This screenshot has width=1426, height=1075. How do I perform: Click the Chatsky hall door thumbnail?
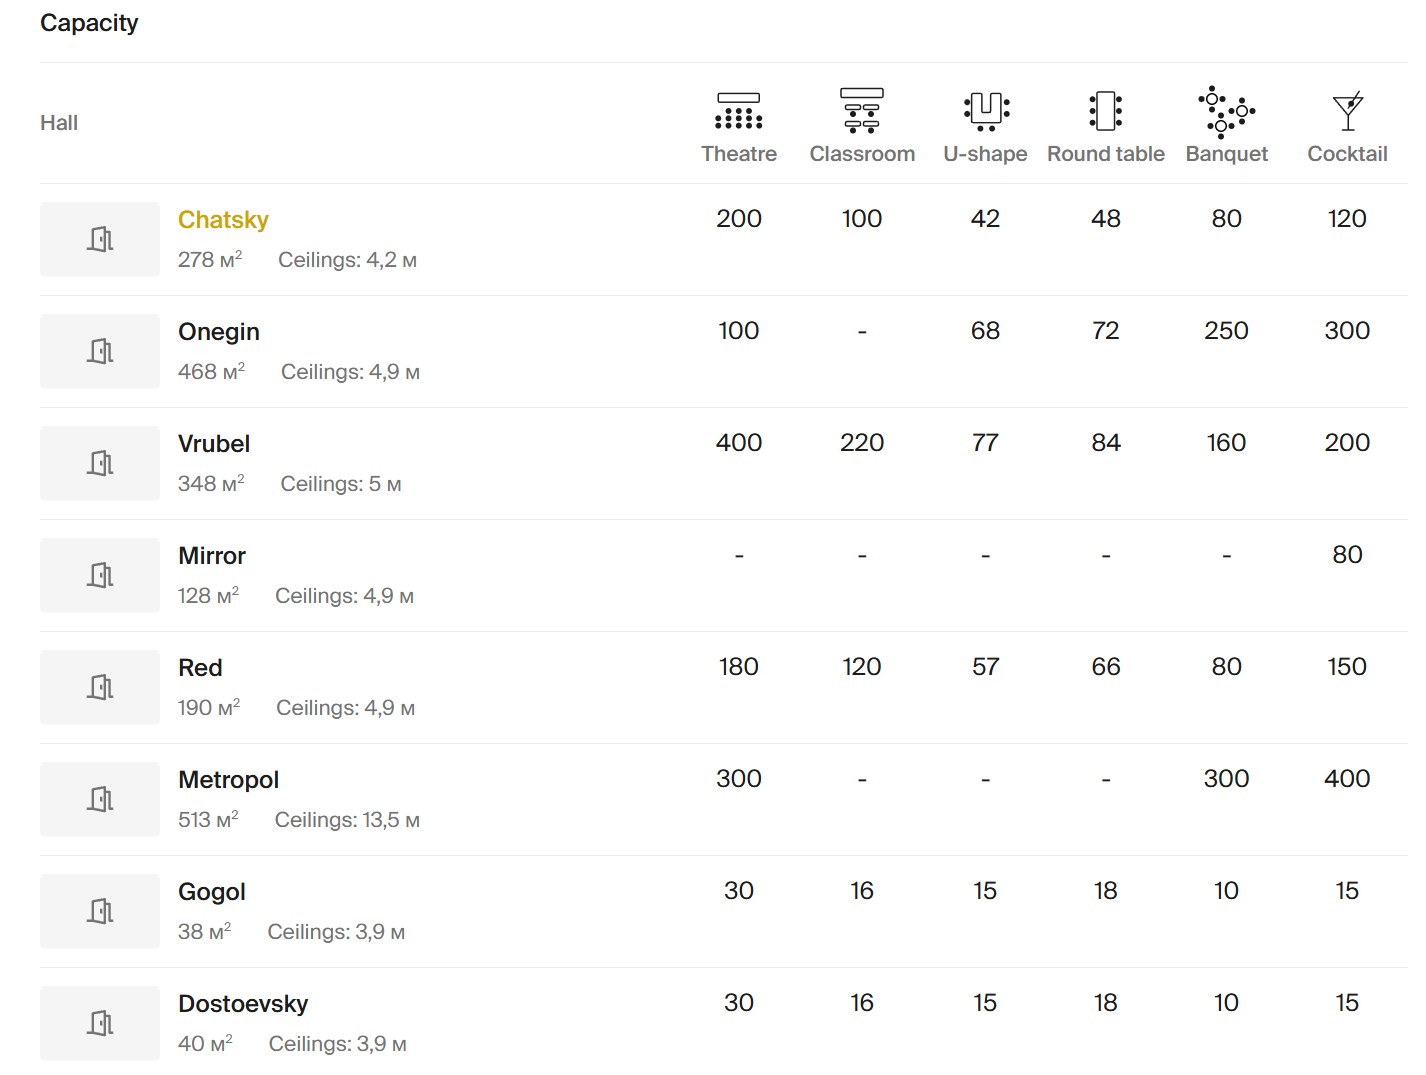point(100,239)
